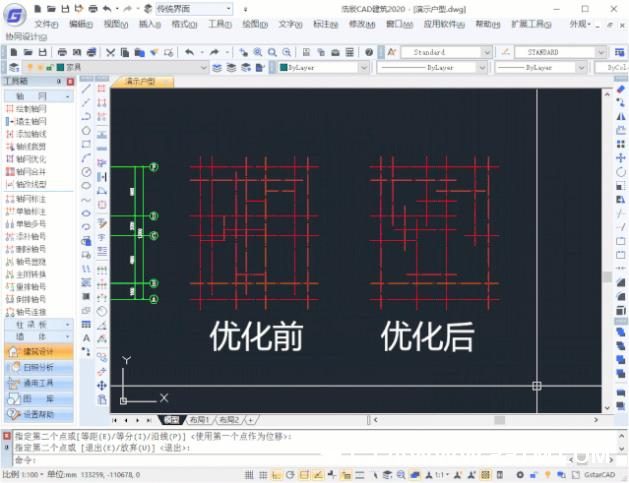Toggle UI lock icon in status bar
This screenshot has width=629, height=483.
pyautogui.click(x=534, y=475)
